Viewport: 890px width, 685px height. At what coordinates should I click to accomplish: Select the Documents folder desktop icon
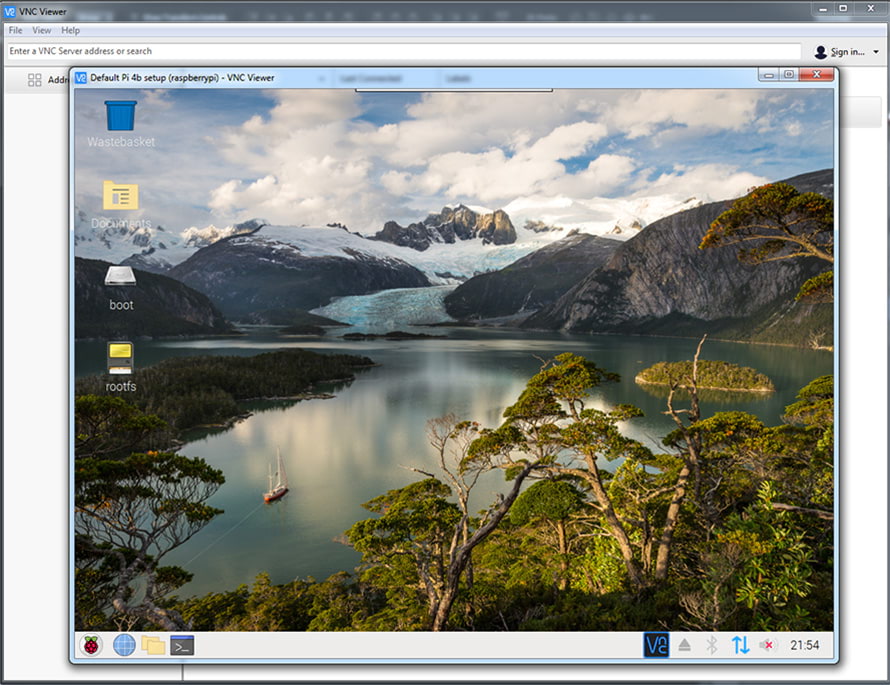[120, 197]
